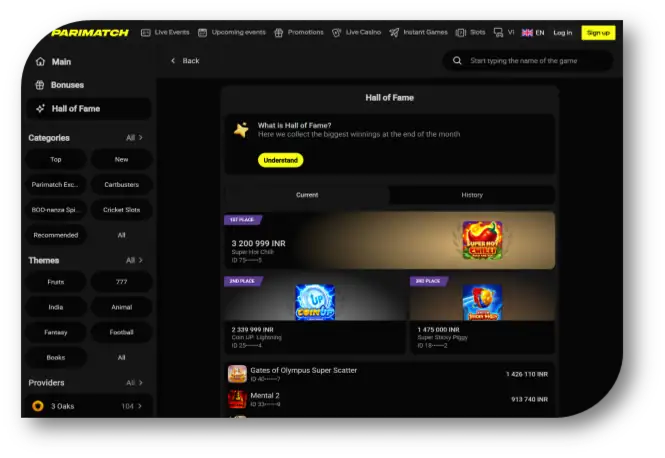Click the yellow Understand button
This screenshot has height=458, width=665.
click(x=281, y=160)
